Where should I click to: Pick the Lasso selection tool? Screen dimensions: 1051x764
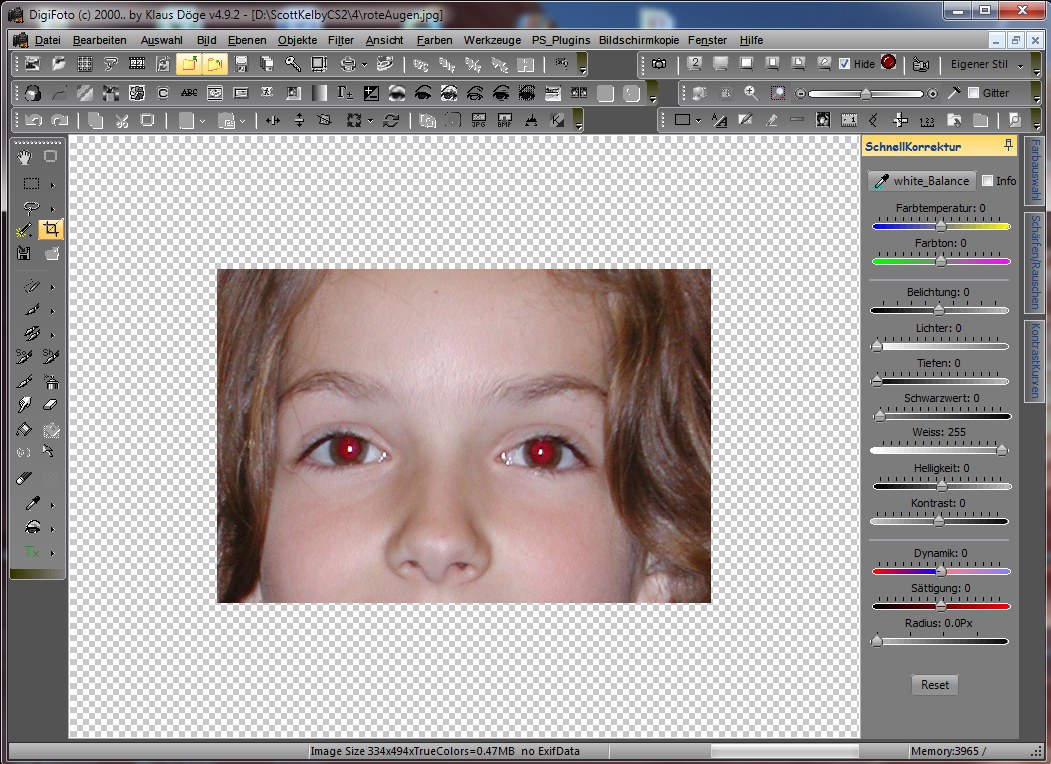31,208
